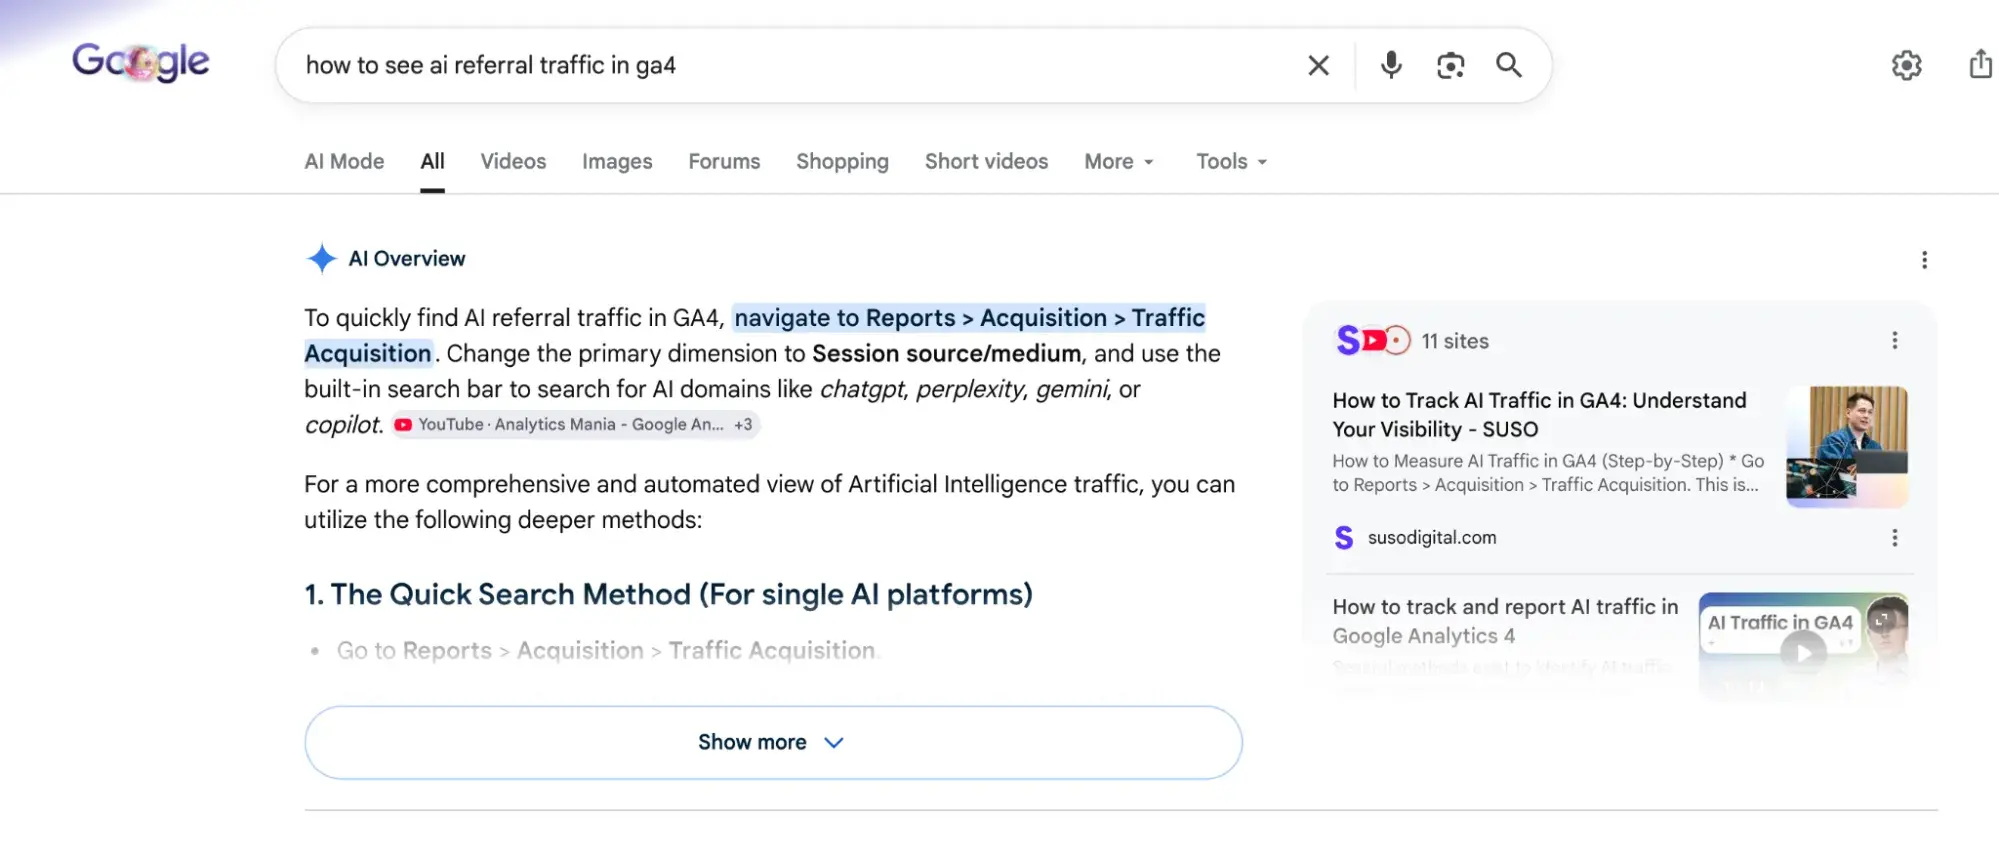This screenshot has height=852, width=1999.
Task: Click the share icon at top right
Action: [x=1981, y=64]
